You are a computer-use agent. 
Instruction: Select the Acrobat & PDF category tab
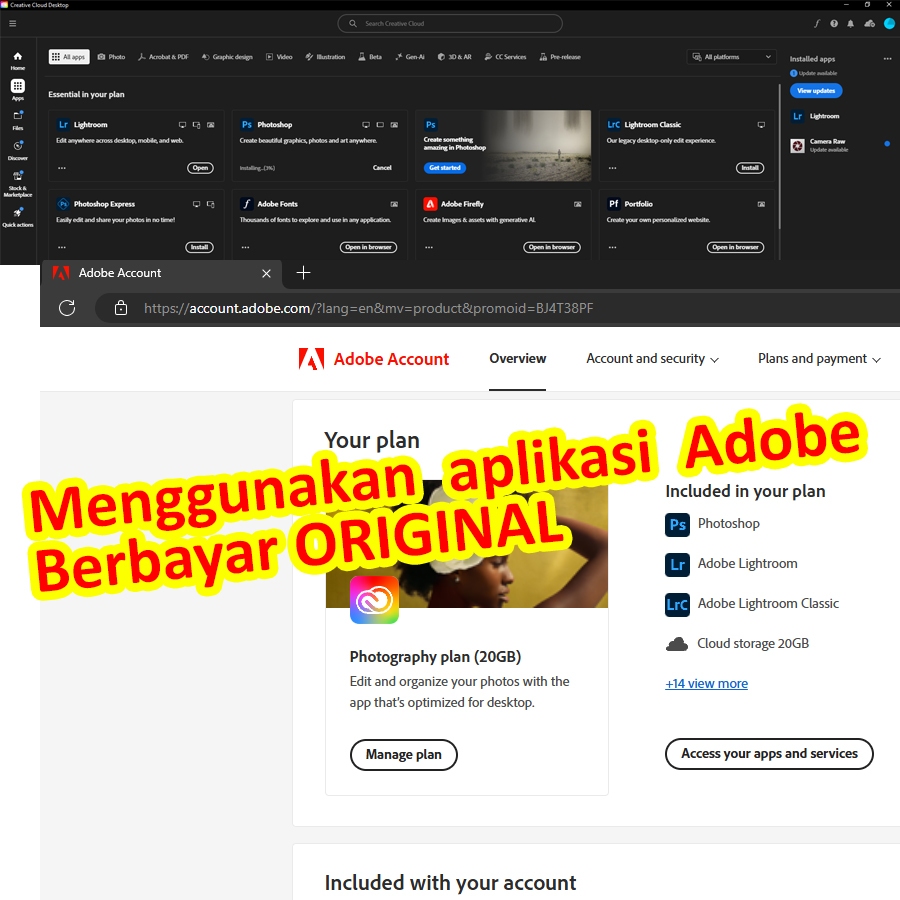164,57
